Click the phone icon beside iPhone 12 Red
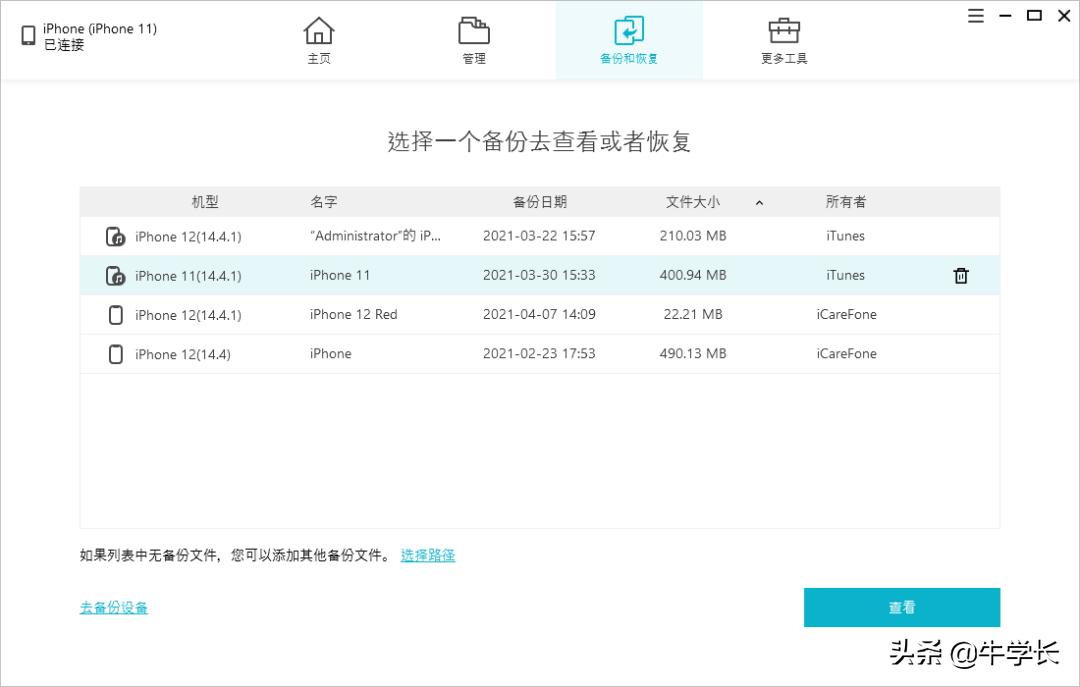Screen dimensions: 1080x687 (115, 314)
